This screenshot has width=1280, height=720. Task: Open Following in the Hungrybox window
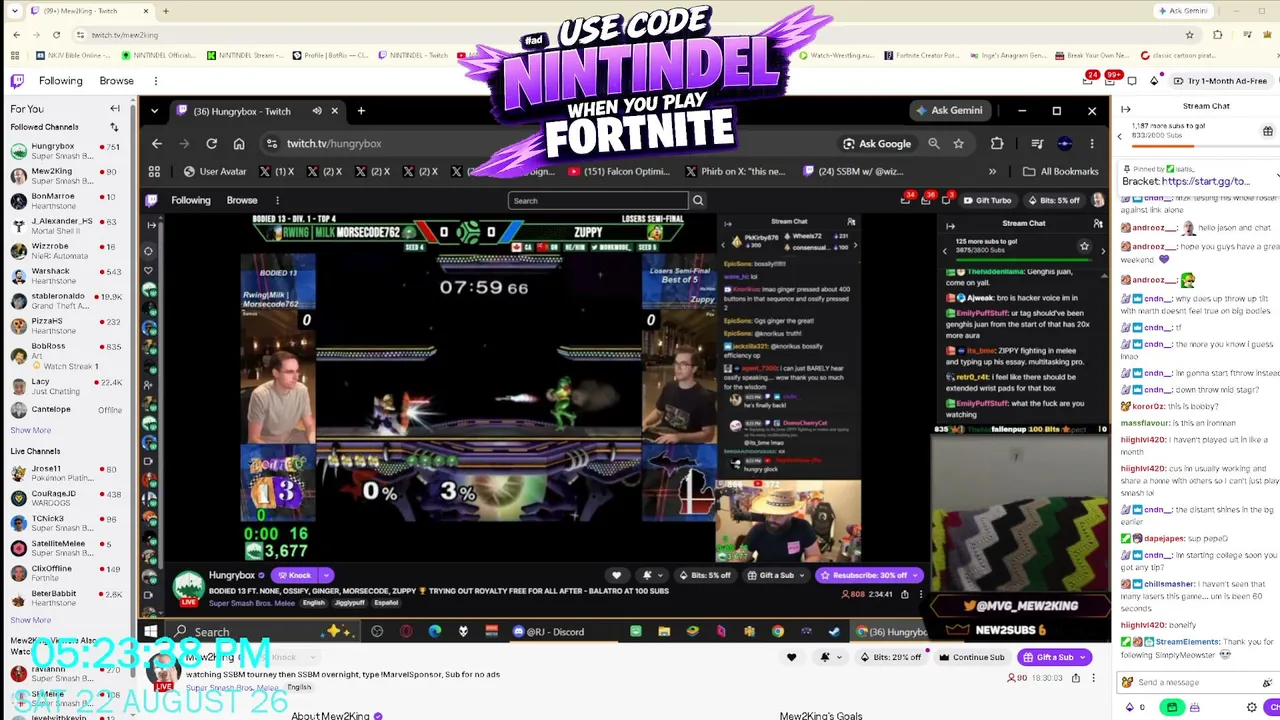[x=191, y=200]
